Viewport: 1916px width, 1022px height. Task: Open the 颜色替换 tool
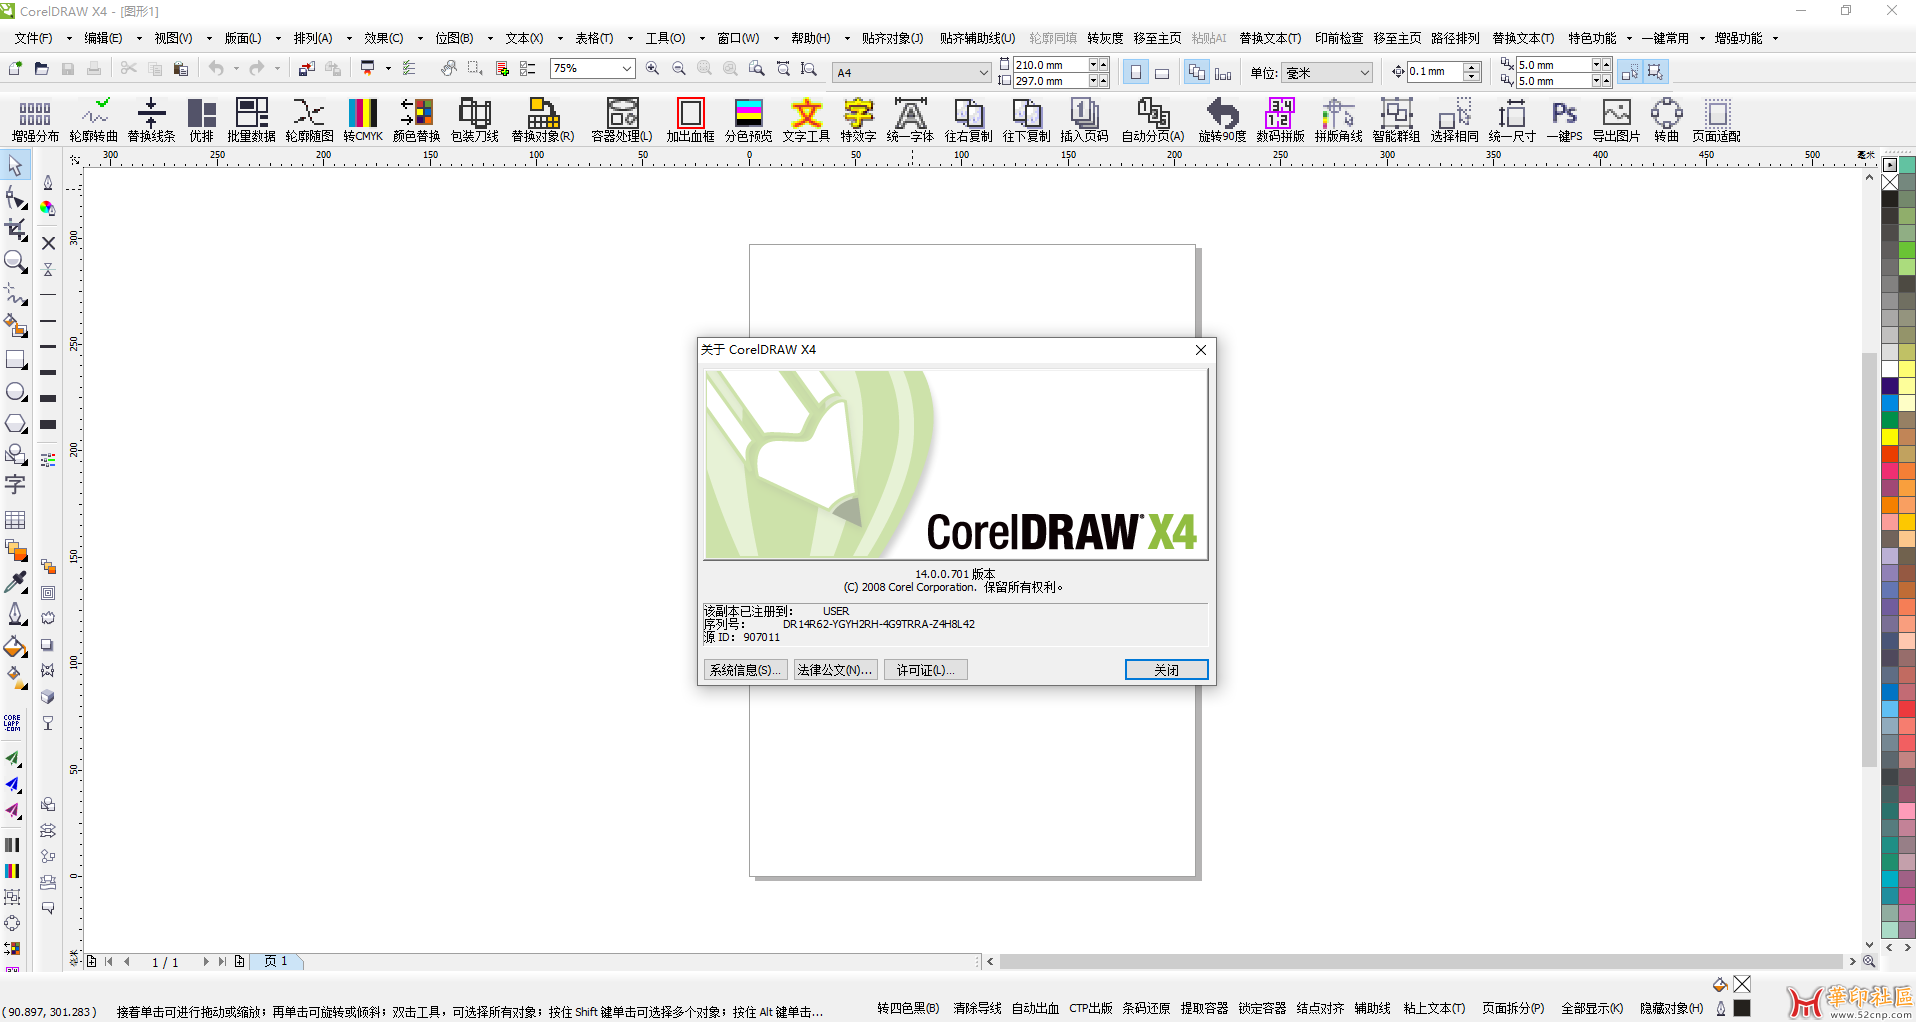416,120
